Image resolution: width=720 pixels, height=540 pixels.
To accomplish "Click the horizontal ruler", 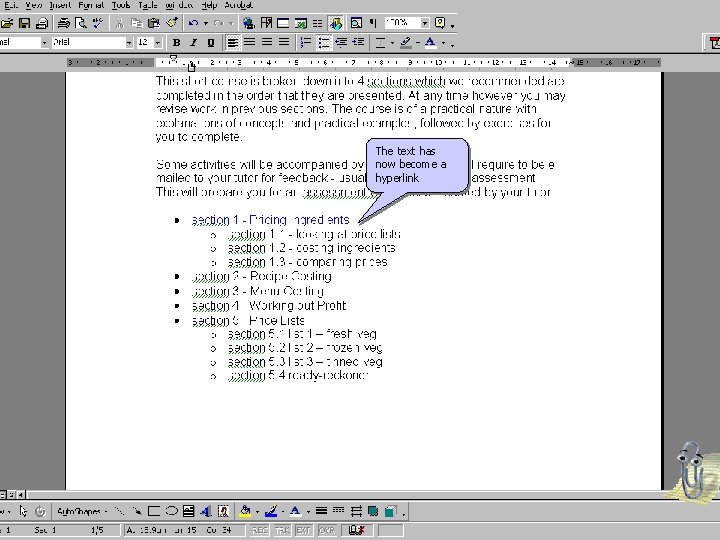I will point(363,62).
